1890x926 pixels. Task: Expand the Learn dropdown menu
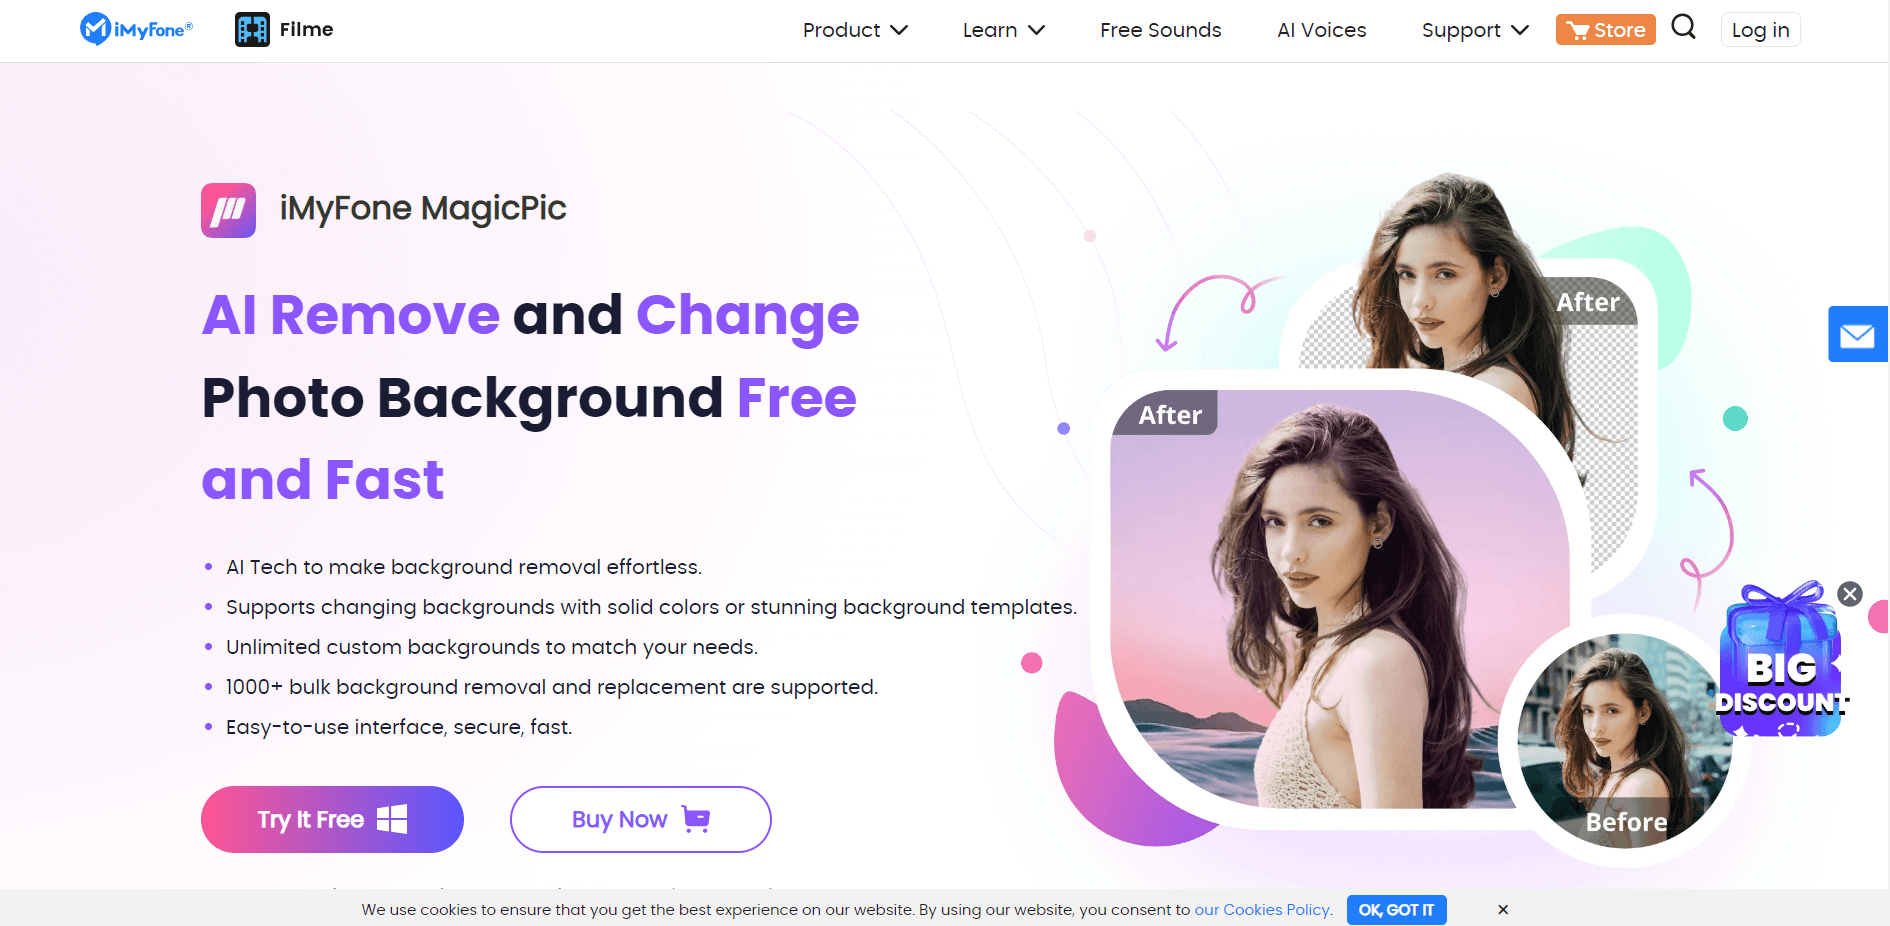coord(1004,30)
